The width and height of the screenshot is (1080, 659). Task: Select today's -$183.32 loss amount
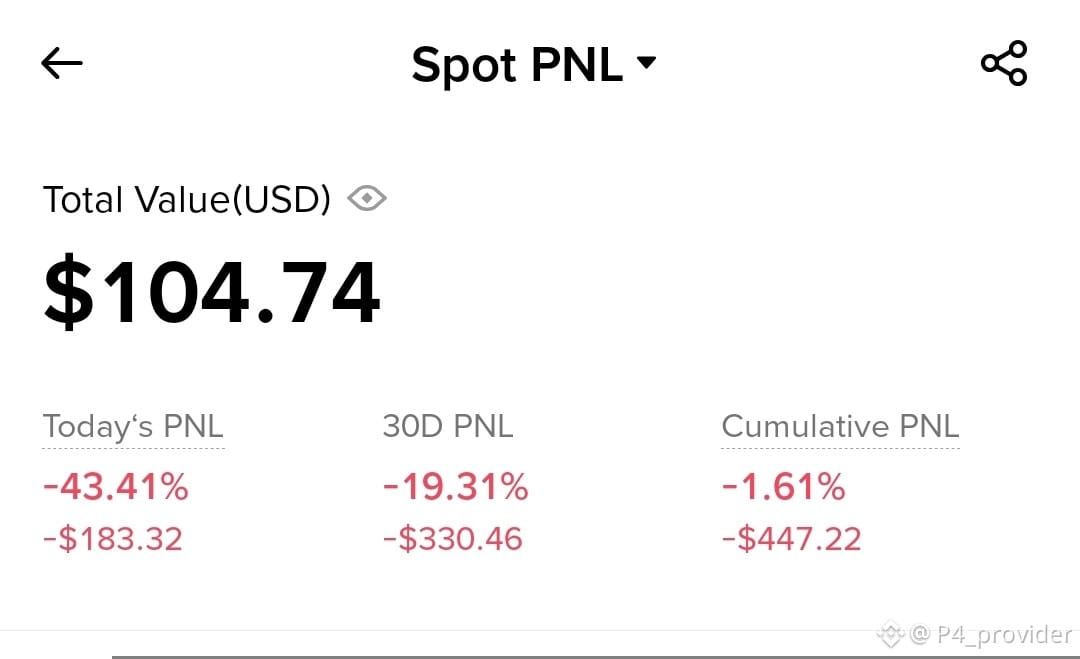point(113,538)
